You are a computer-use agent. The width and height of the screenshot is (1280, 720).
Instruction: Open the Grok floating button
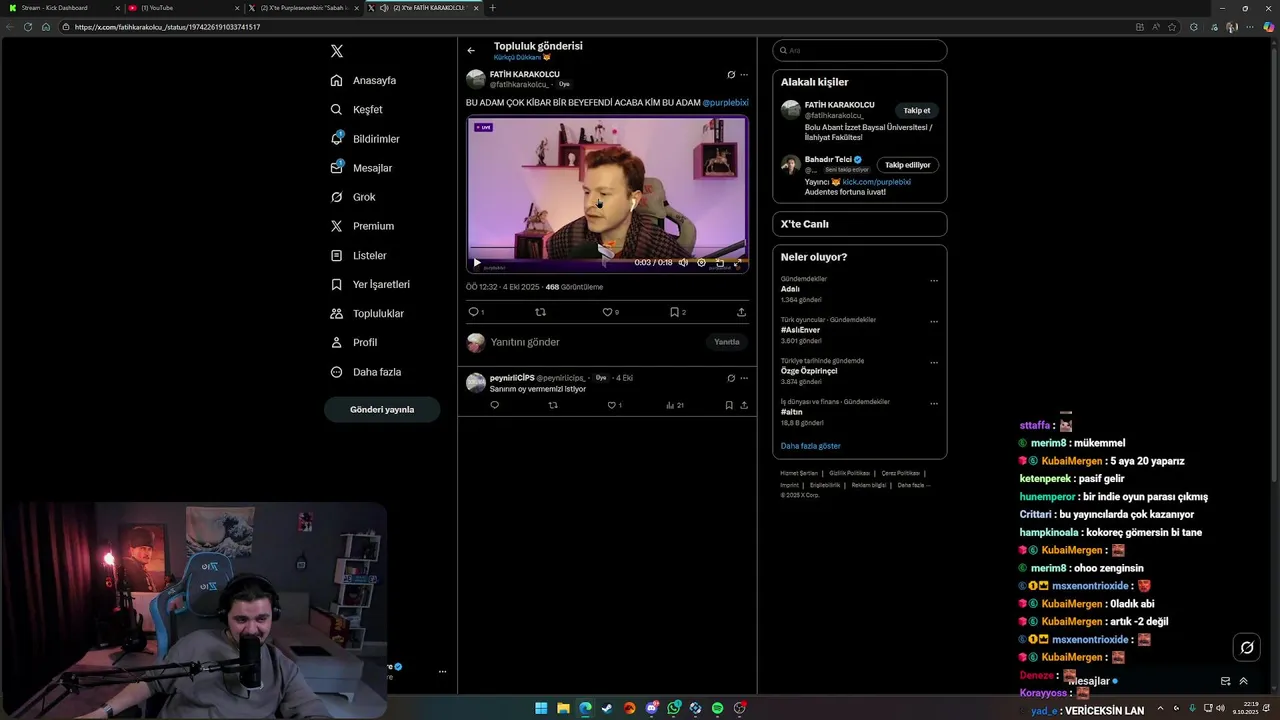pos(1247,648)
